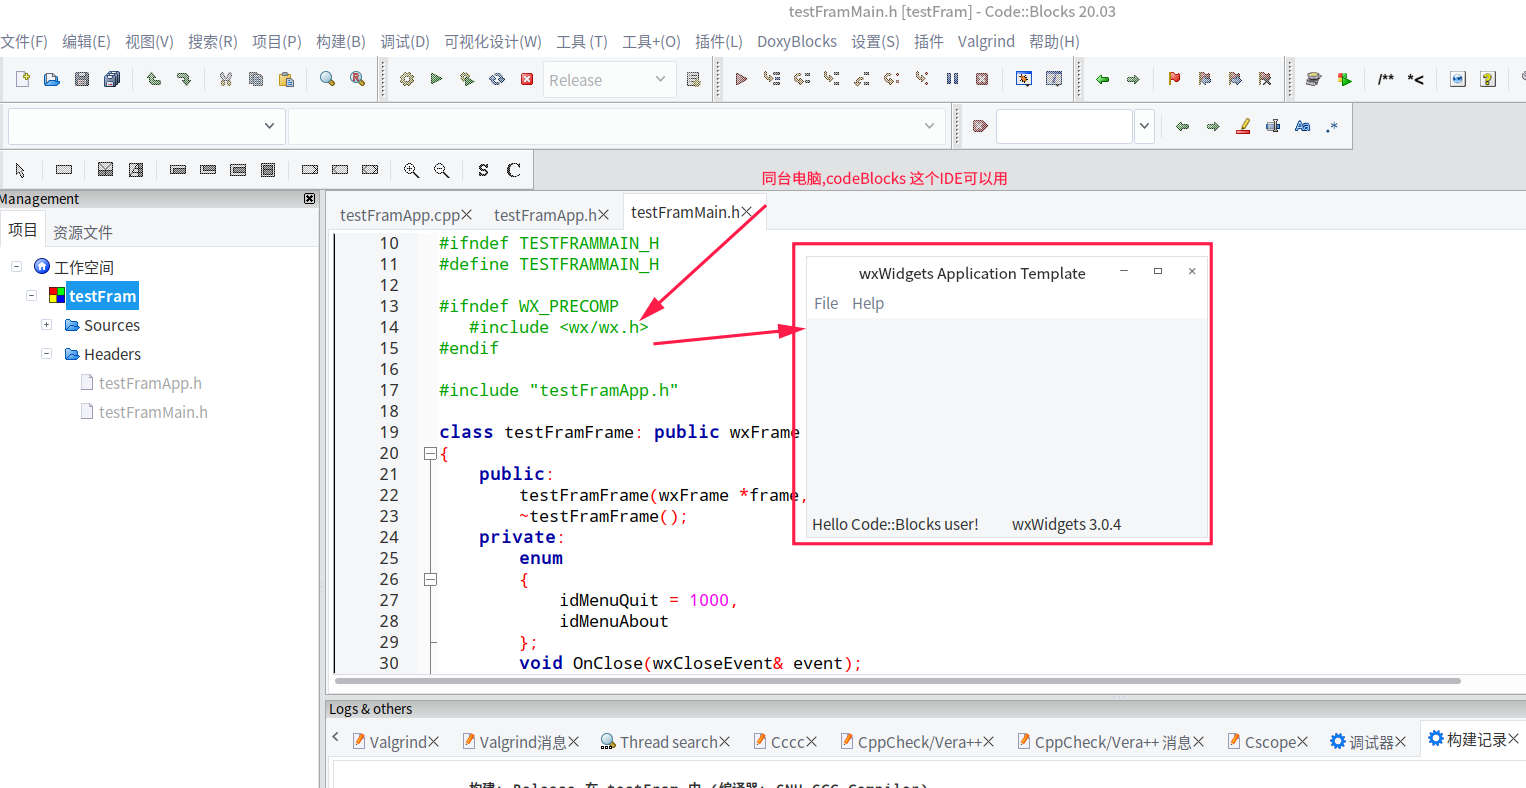Zoom in on the wxSmith designer toolbar
1526x788 pixels.
(411, 170)
